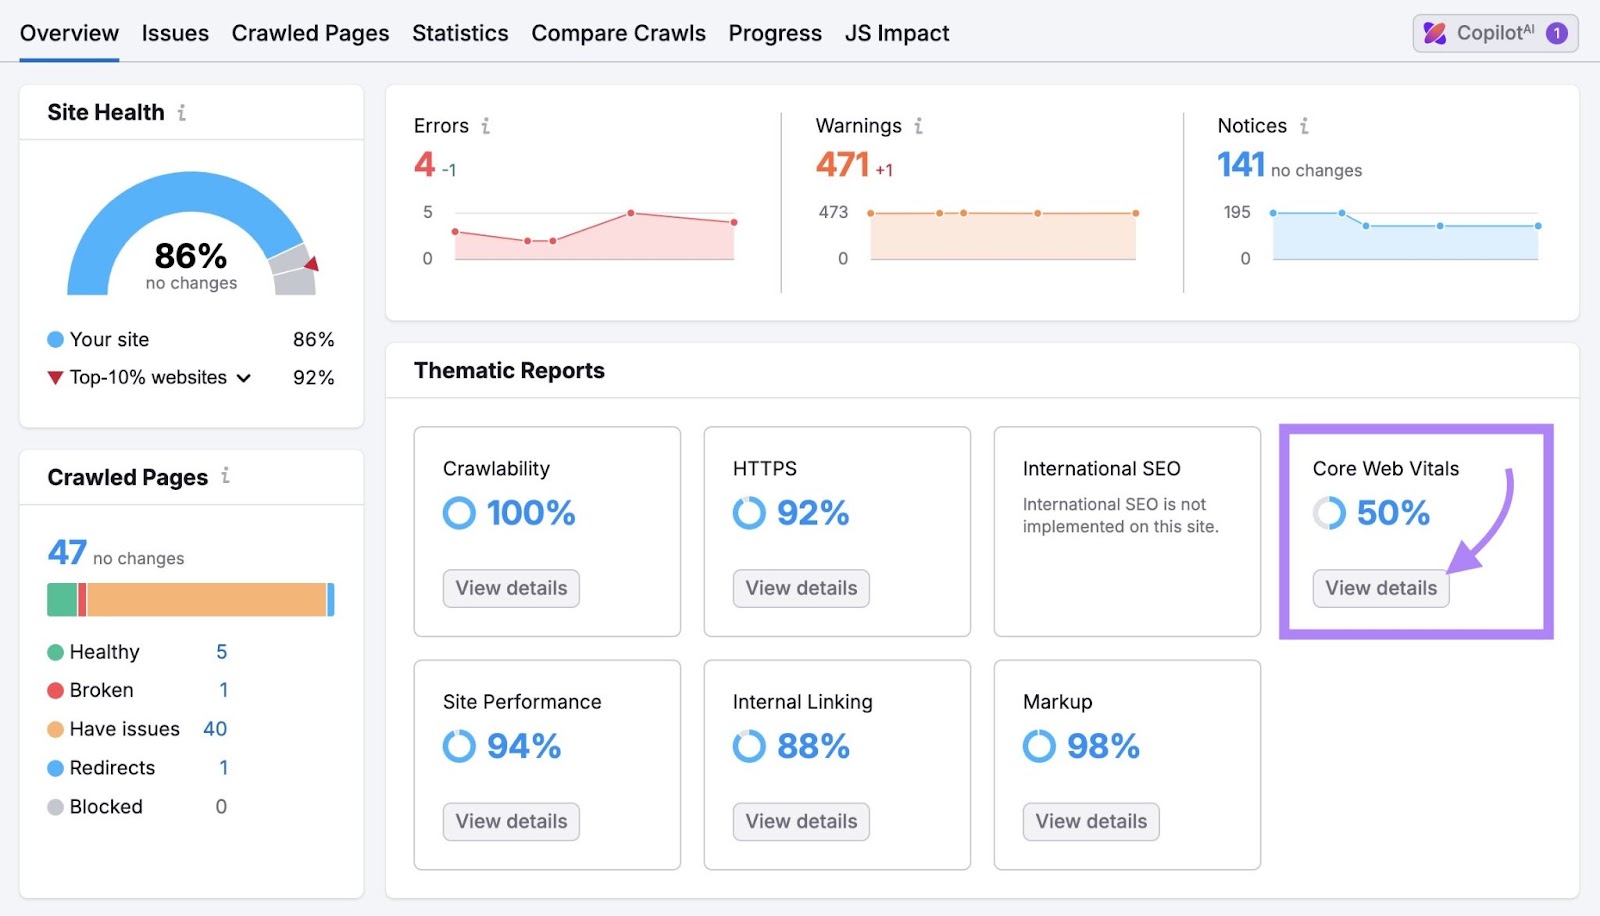The height and width of the screenshot is (916, 1600).
Task: View details for Internal Linking
Action: tap(800, 821)
